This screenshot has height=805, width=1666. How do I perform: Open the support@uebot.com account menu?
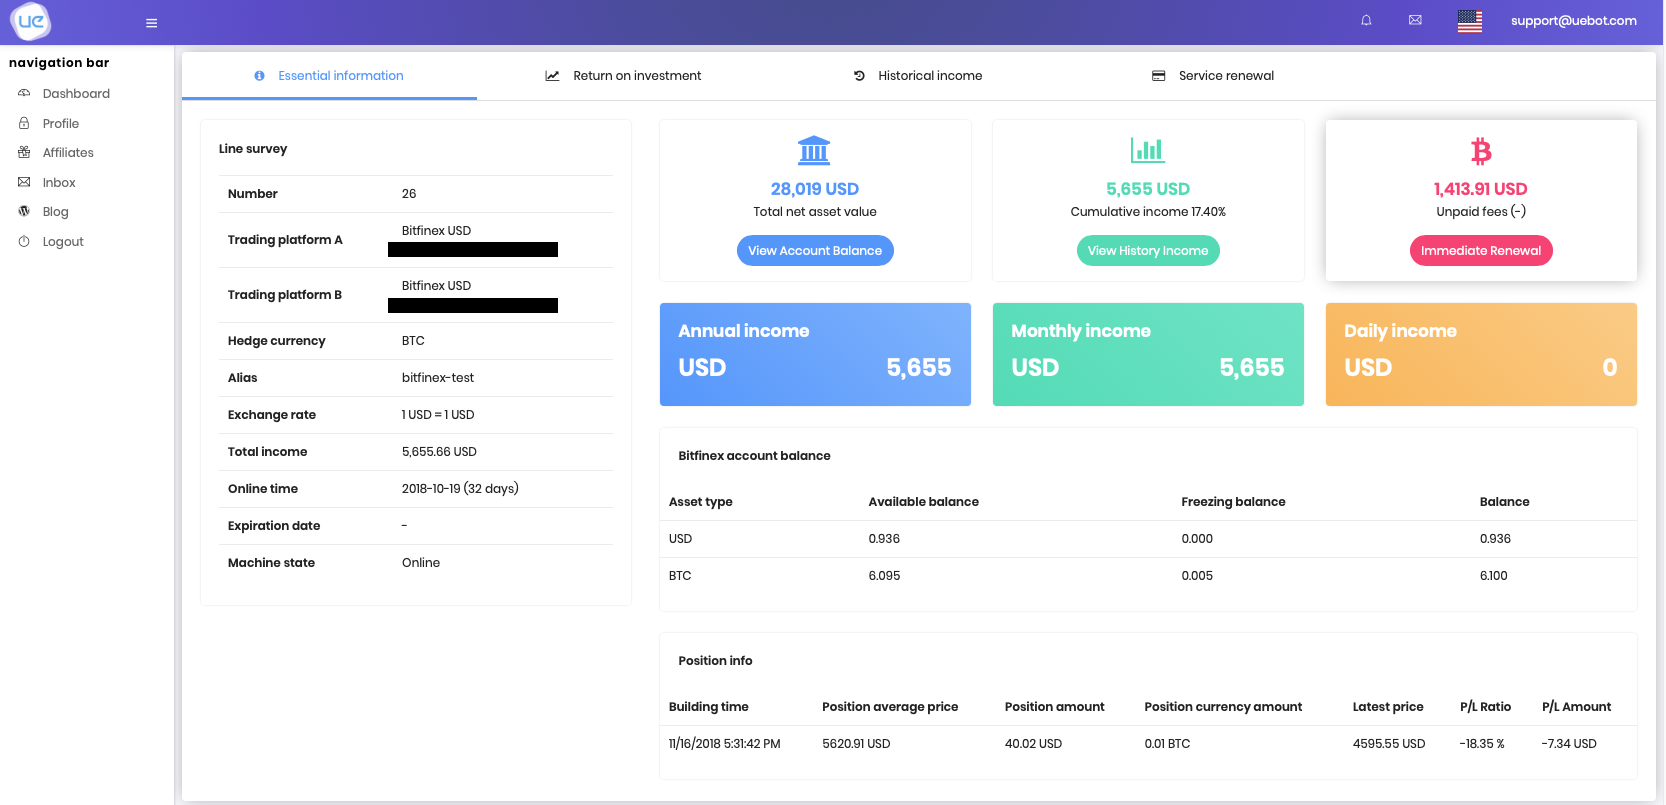tap(1573, 21)
